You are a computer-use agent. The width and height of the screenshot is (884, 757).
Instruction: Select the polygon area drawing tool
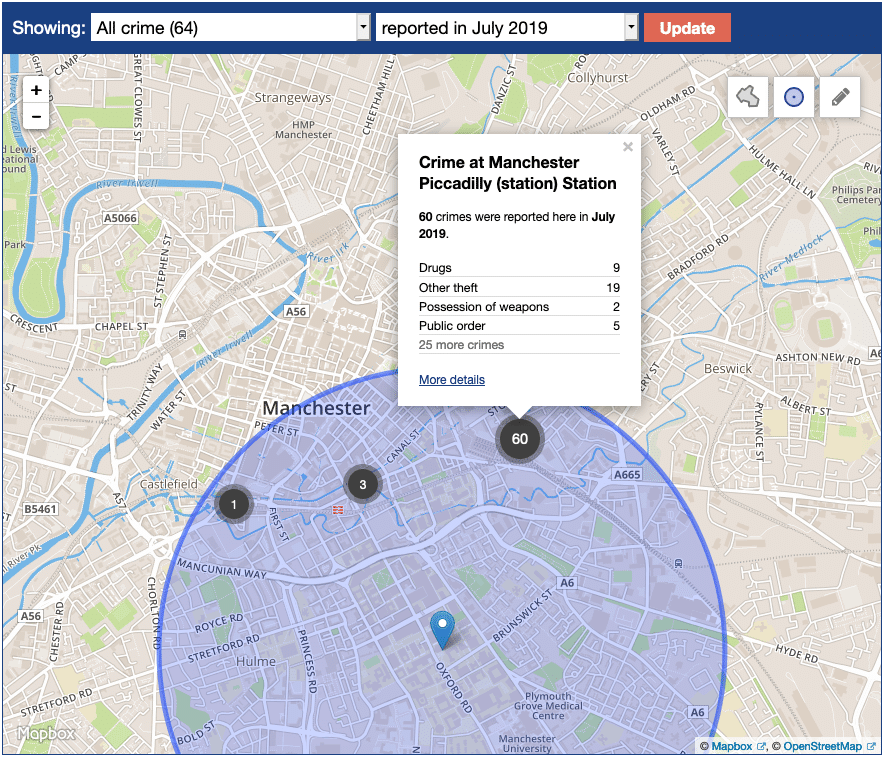(748, 97)
